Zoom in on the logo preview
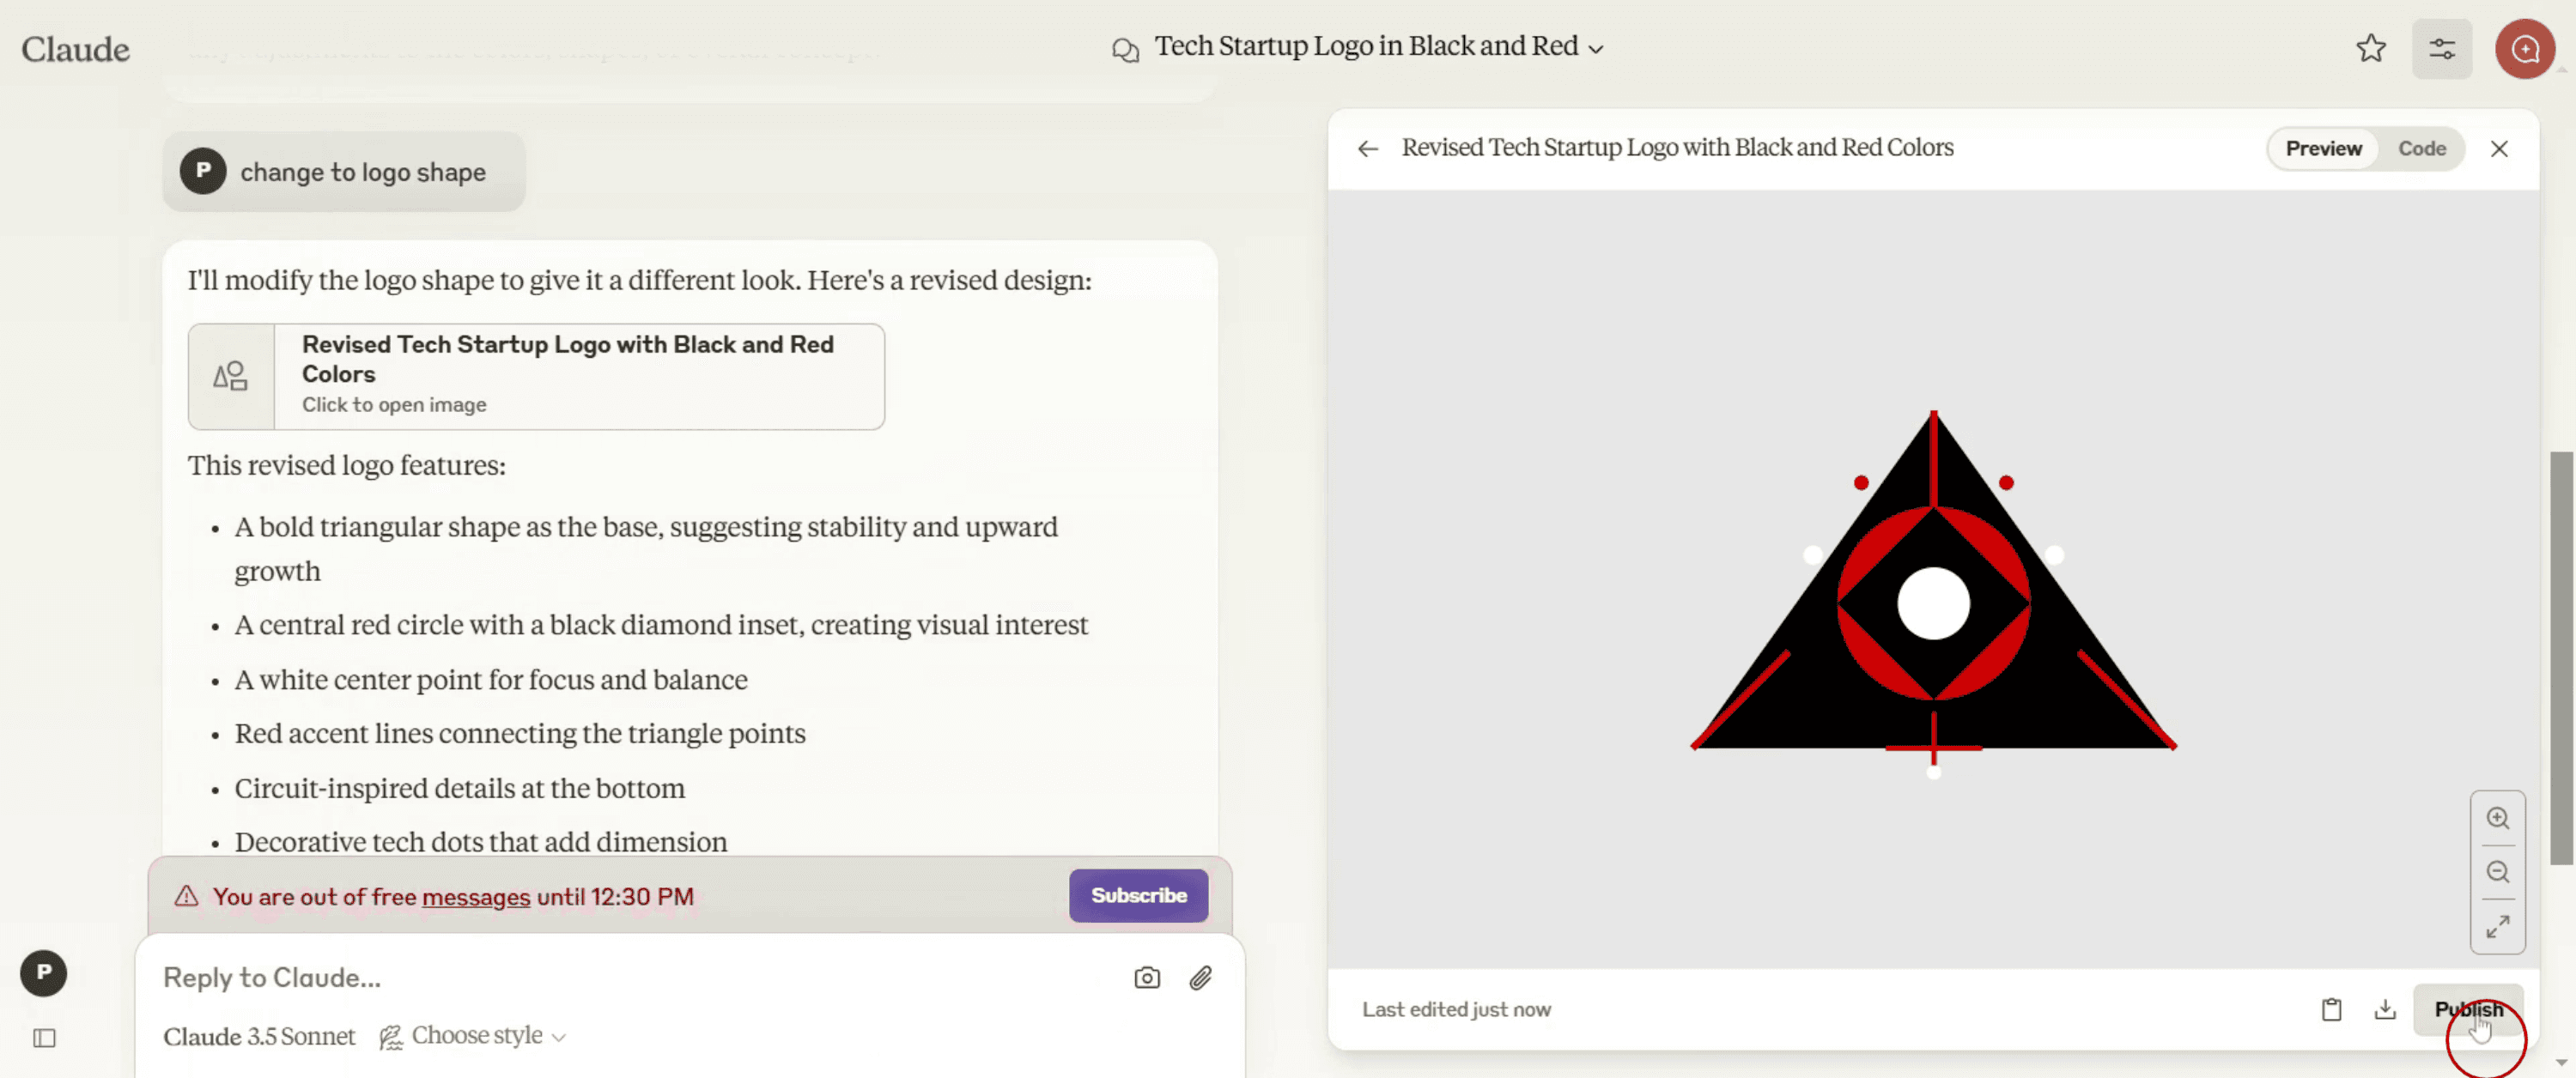Screen dimensions: 2576x1078 pyautogui.click(x=2497, y=818)
